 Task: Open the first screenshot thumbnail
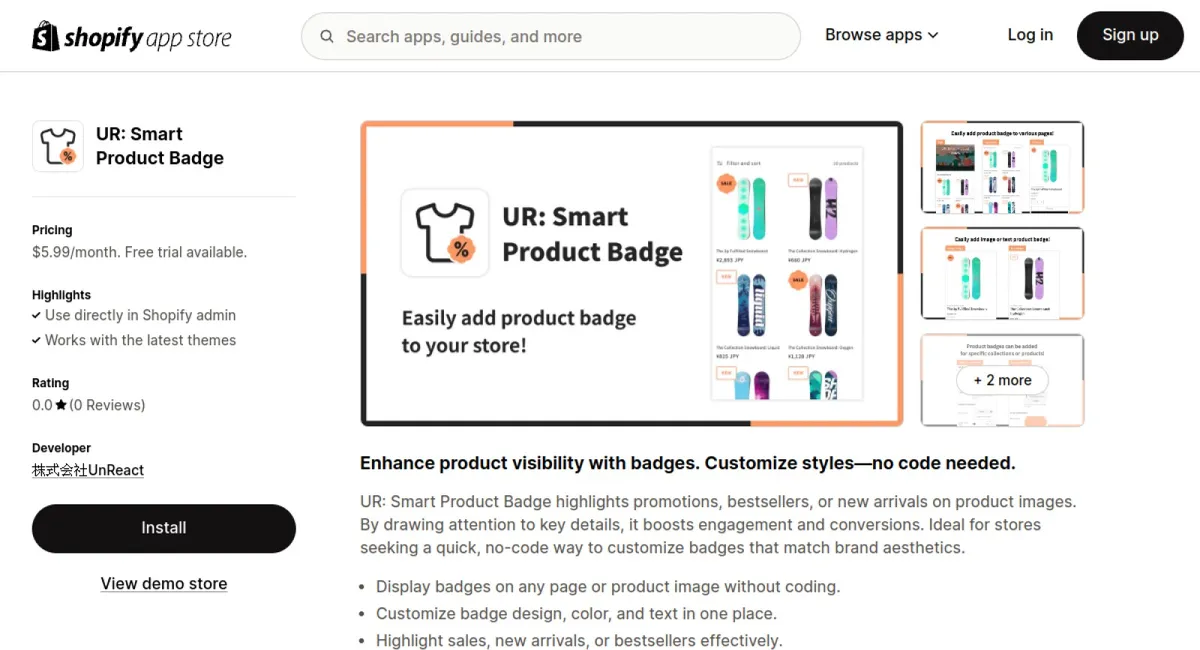point(1002,167)
